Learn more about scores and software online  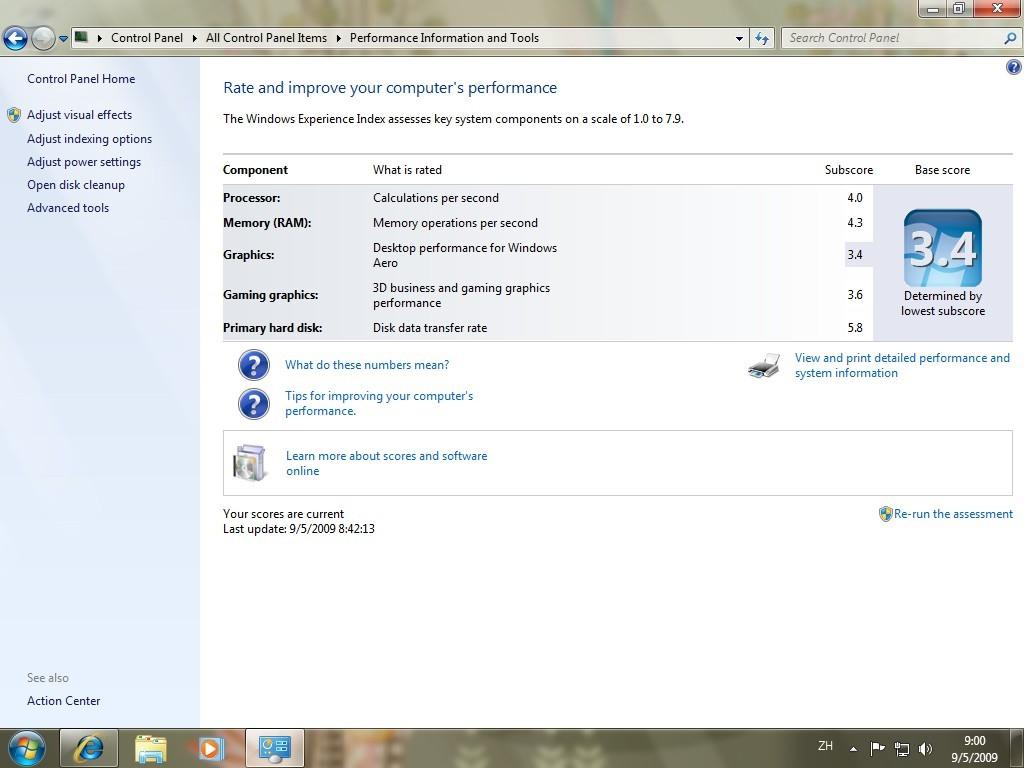click(387, 464)
